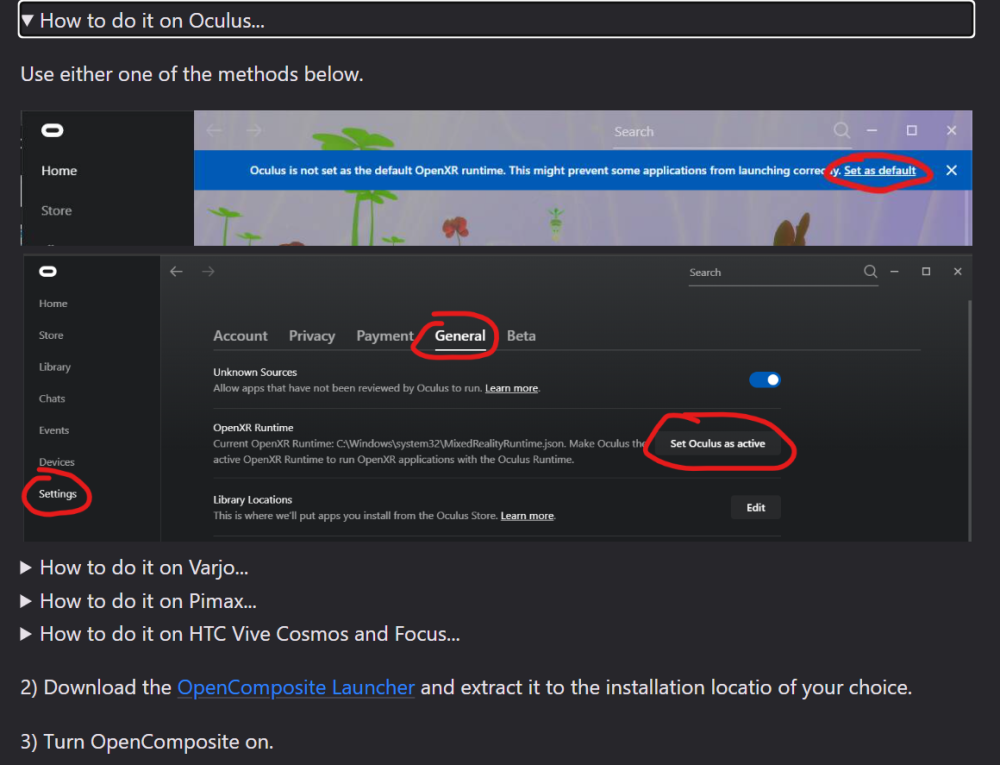Click Set as default link in blue banner
The height and width of the screenshot is (765, 1000).
(879, 170)
